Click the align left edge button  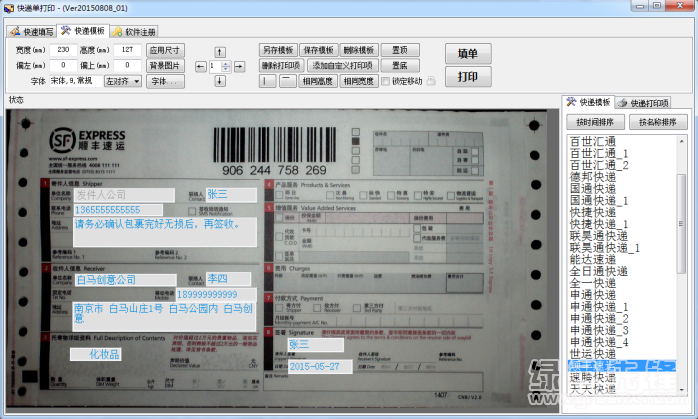[267, 81]
